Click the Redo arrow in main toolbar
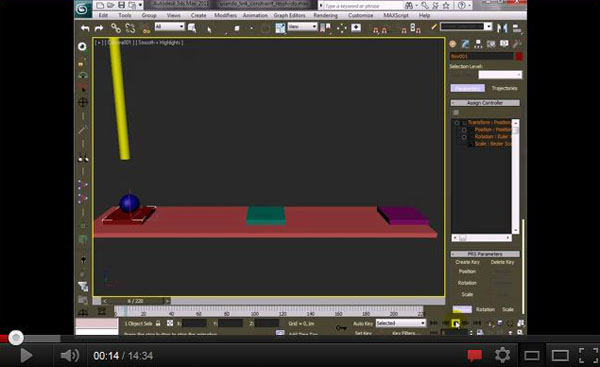Screen dimensions: 600x367 coord(99,28)
